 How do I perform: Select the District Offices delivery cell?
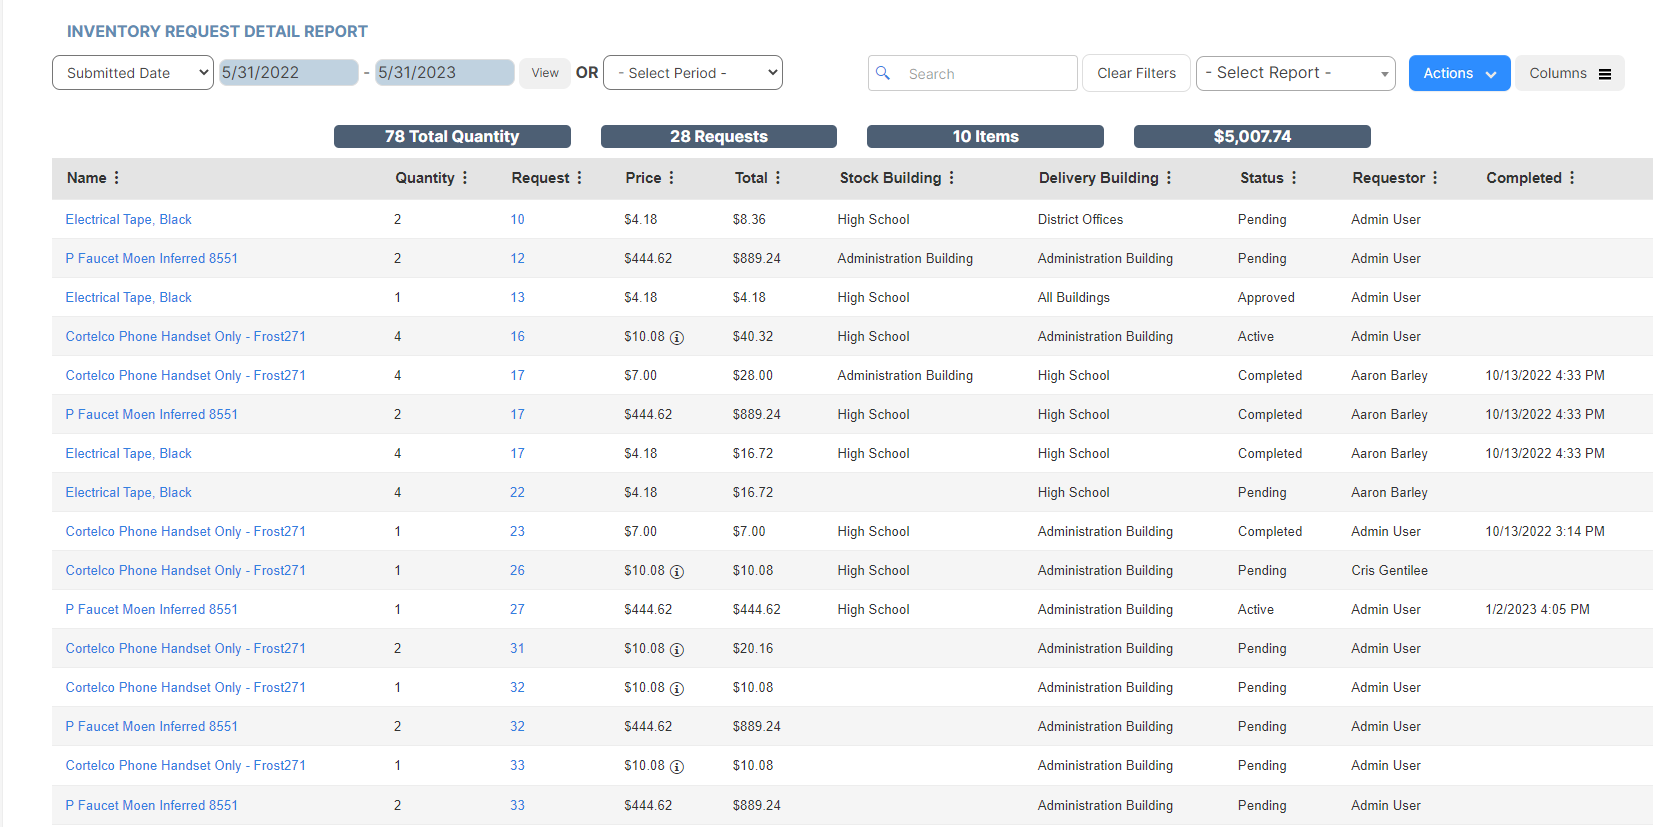(1080, 219)
